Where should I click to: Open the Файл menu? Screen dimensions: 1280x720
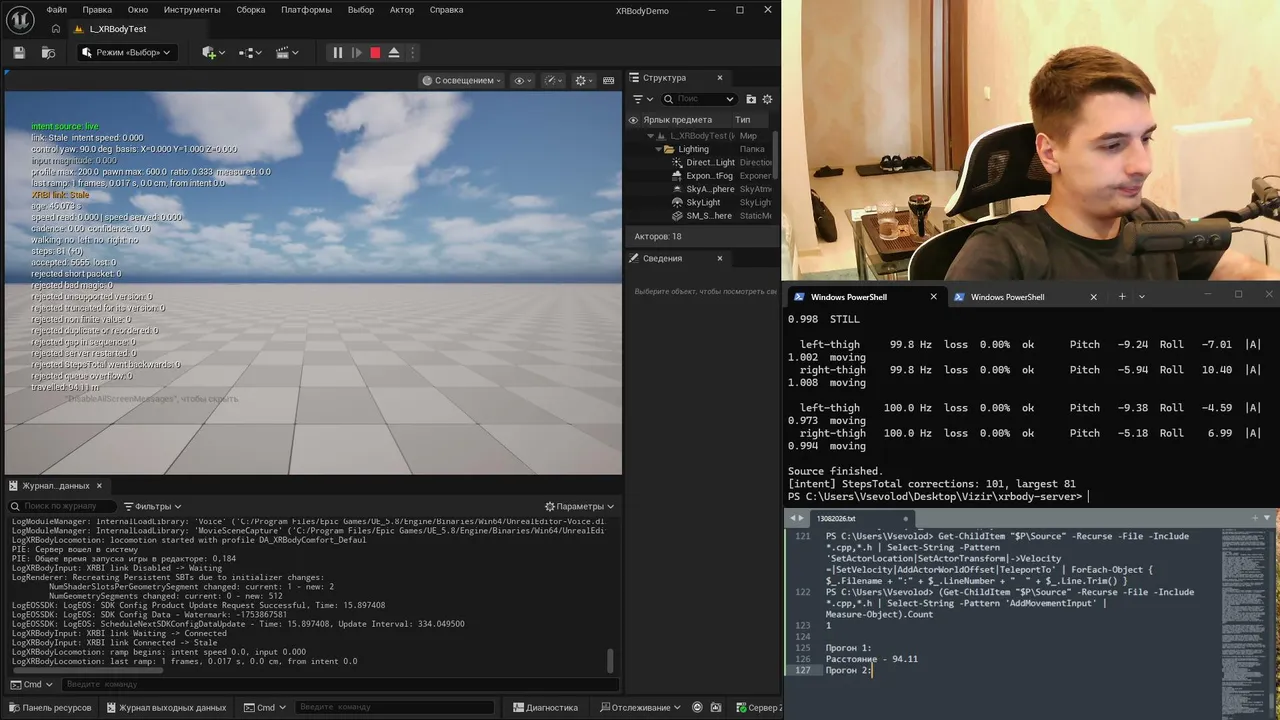57,10
